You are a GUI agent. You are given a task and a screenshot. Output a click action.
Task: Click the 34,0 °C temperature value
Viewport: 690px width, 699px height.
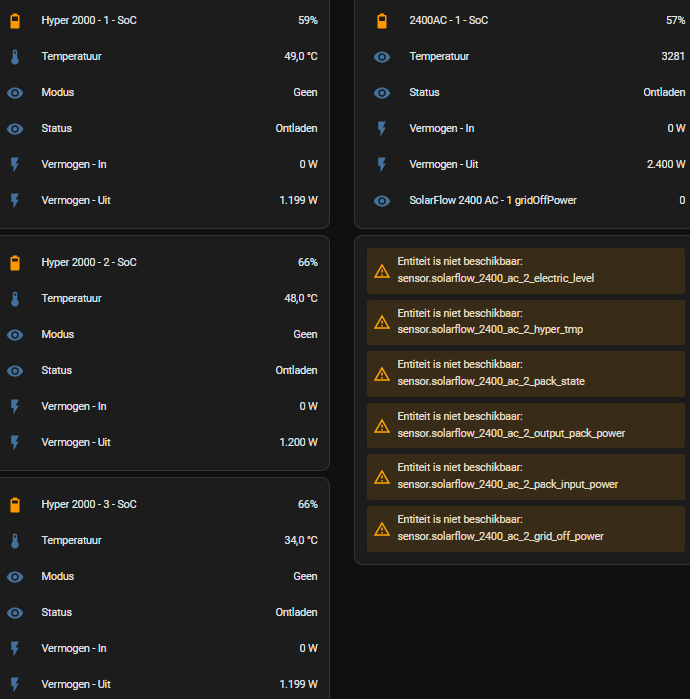[301, 541]
